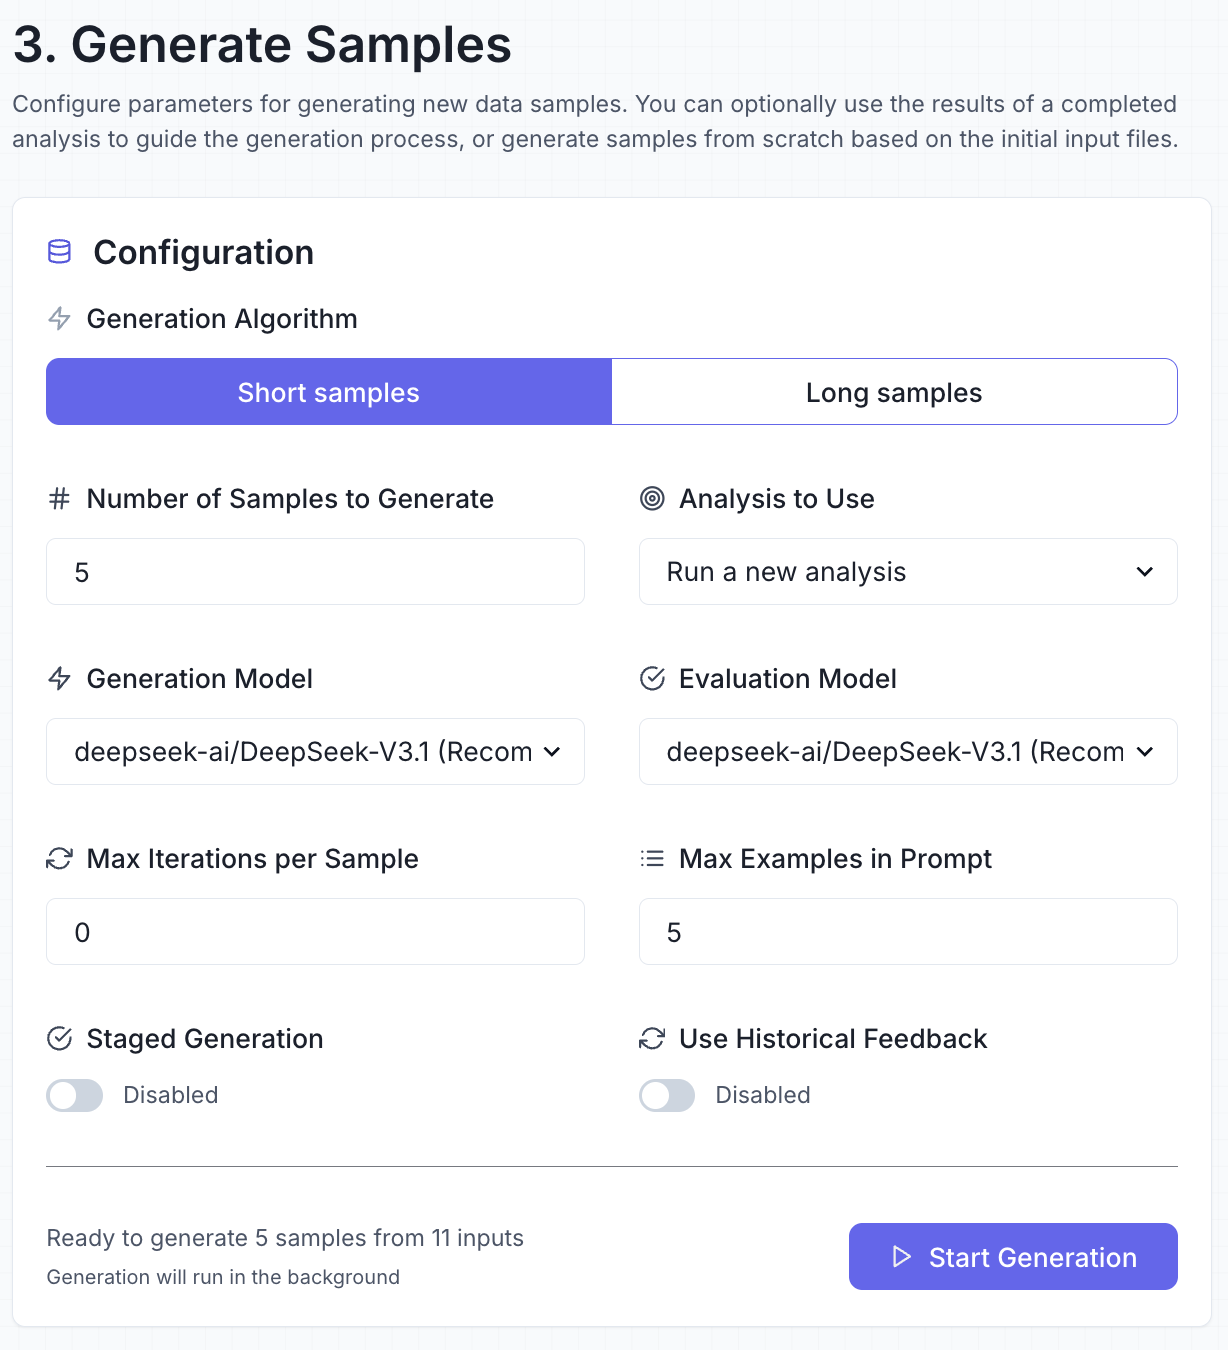Click the Max Iterations per Sample field

click(x=315, y=931)
